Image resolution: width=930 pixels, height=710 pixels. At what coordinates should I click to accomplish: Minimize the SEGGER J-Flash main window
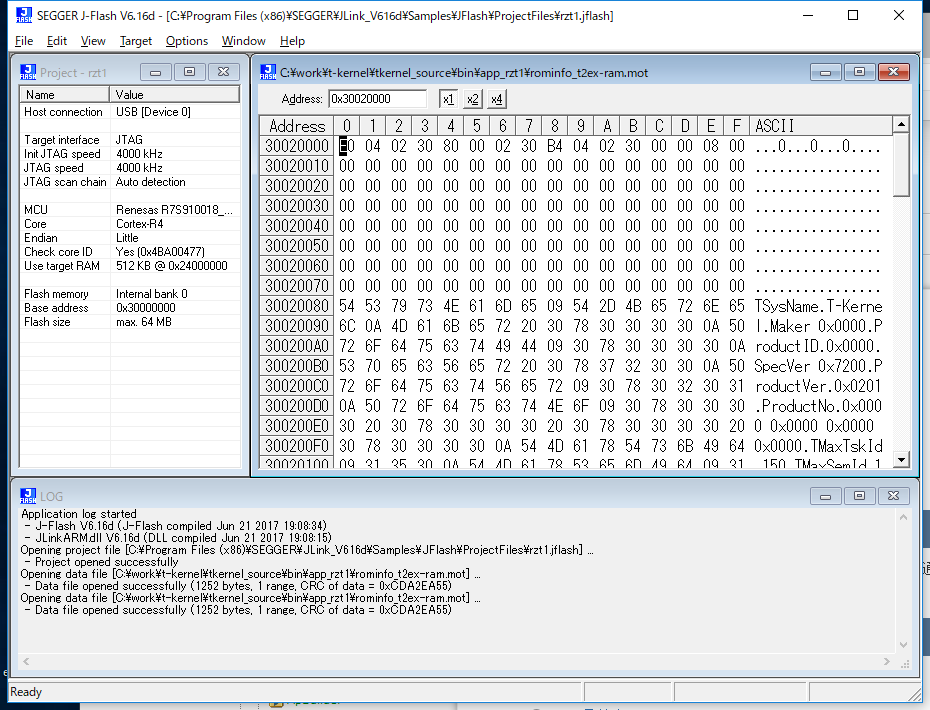pos(807,15)
